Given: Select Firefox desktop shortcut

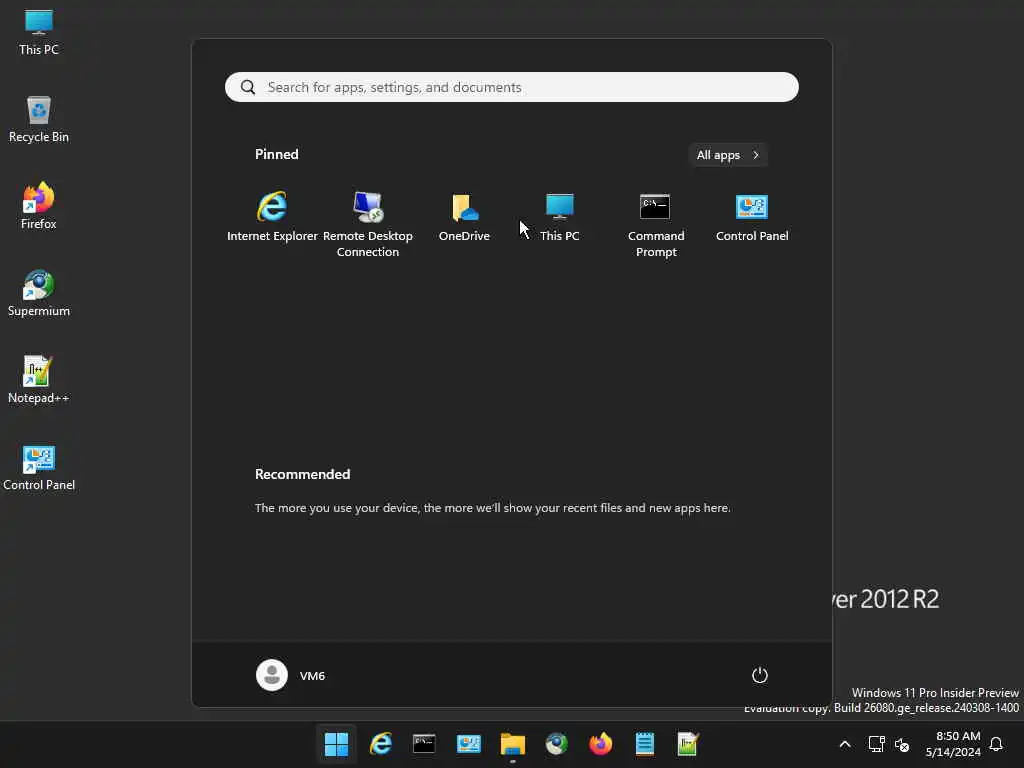Looking at the screenshot, I should tap(39, 206).
